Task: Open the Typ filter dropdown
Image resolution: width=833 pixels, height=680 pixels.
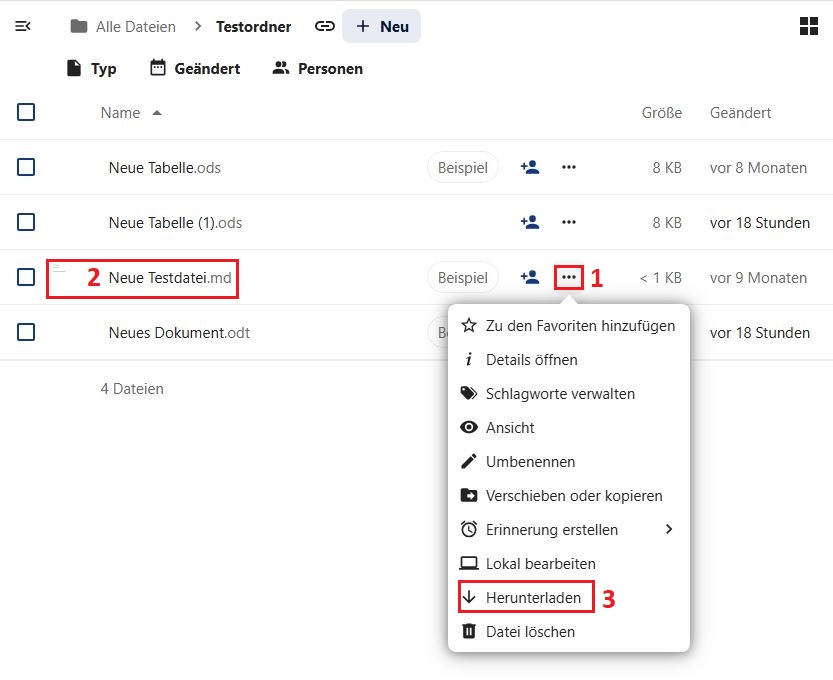Action: click(x=91, y=69)
